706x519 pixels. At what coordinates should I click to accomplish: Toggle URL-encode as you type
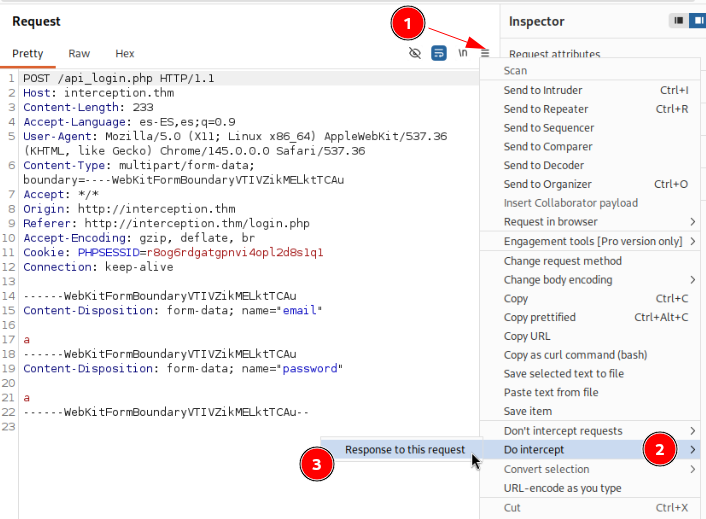coord(590,488)
